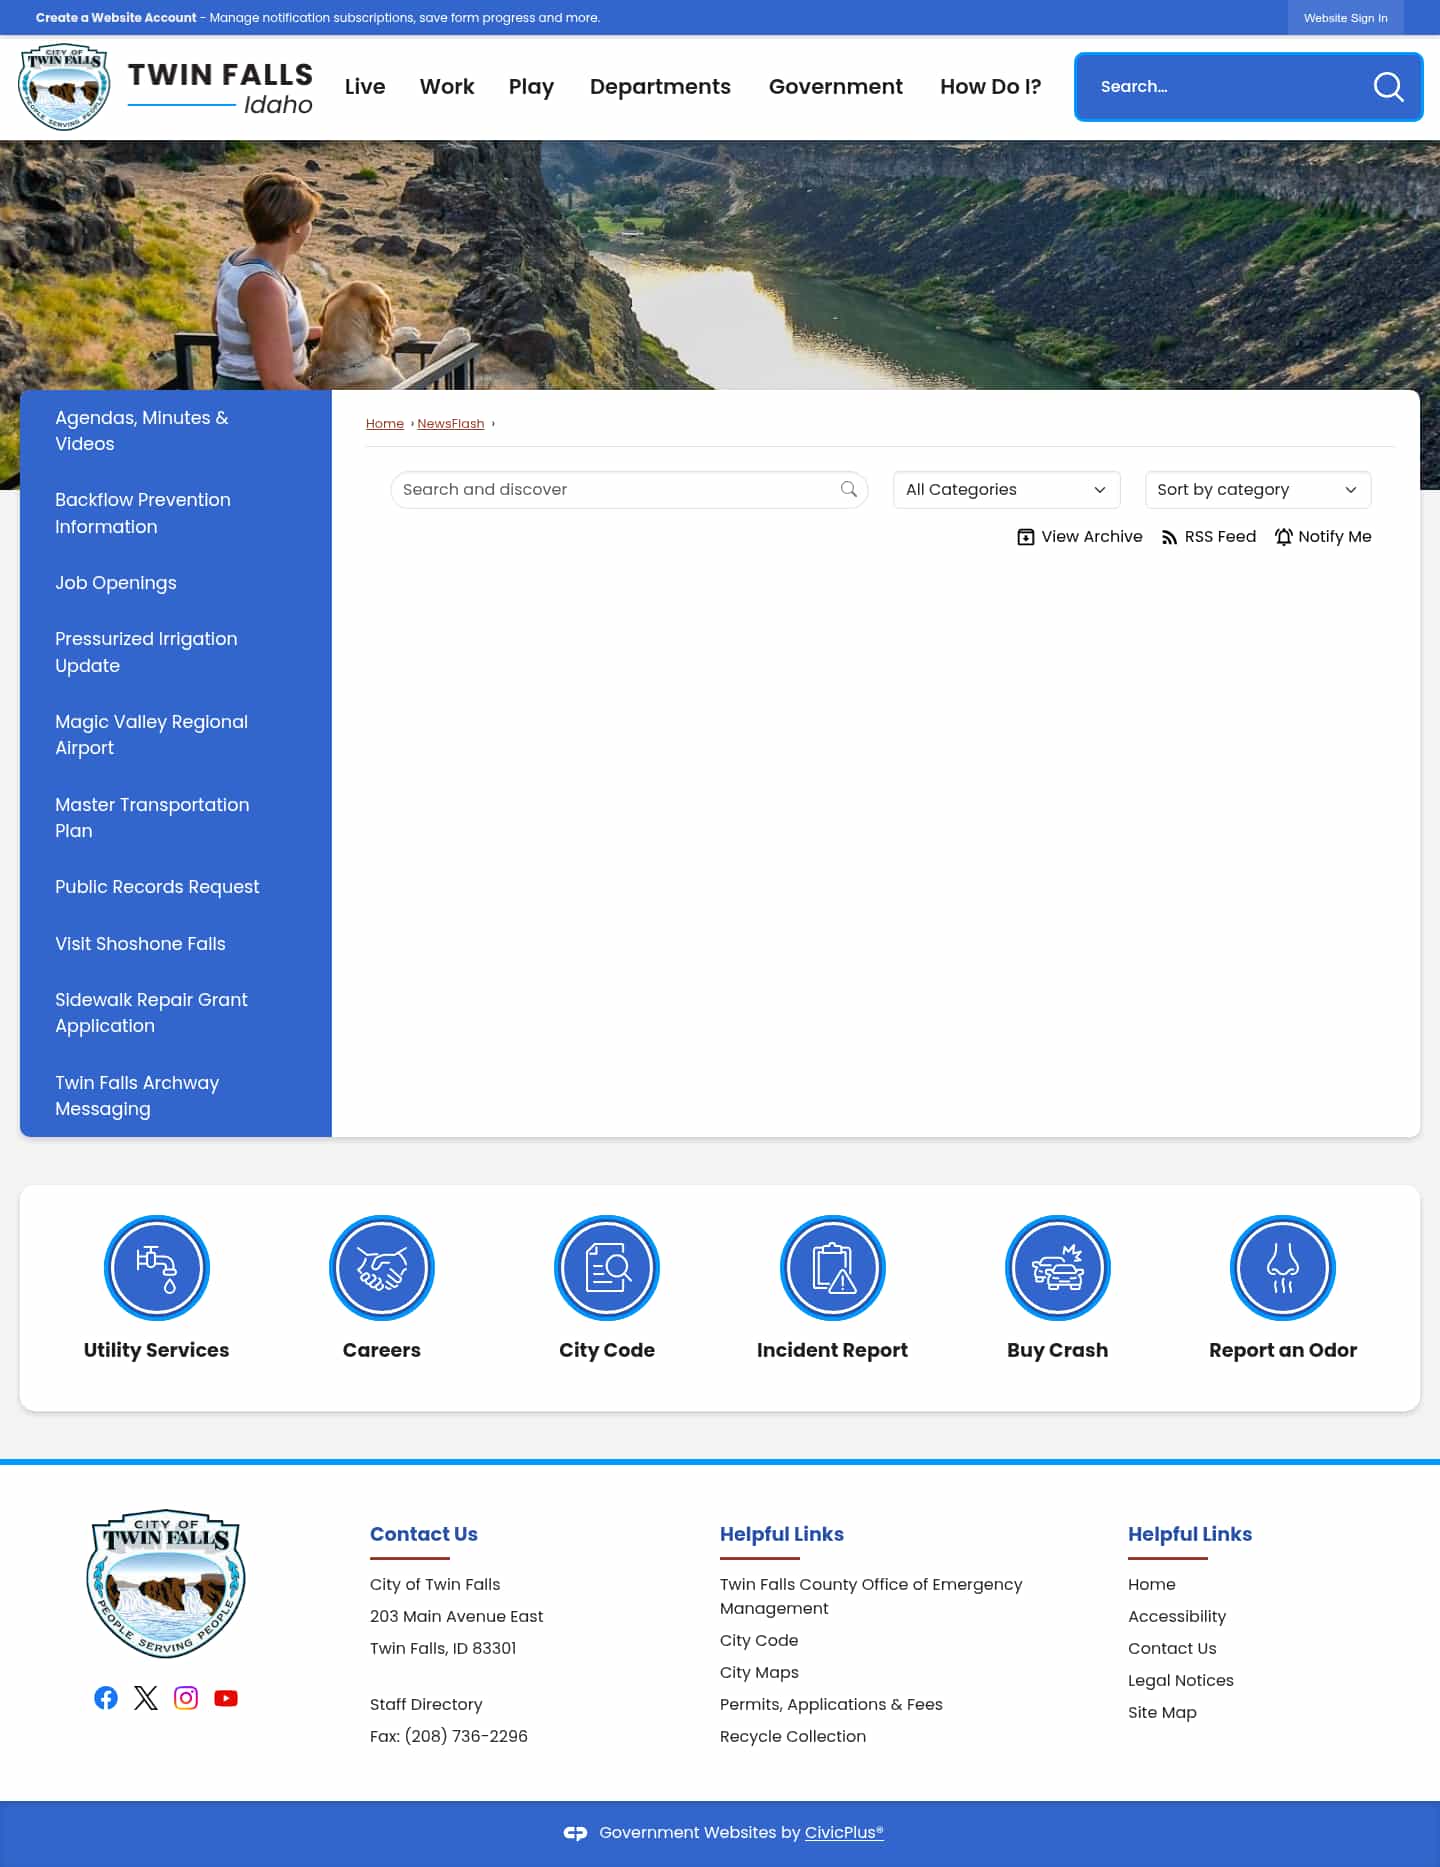Click the Buy Crash car collision icon
Viewport: 1440px width, 1867px height.
tap(1058, 1268)
